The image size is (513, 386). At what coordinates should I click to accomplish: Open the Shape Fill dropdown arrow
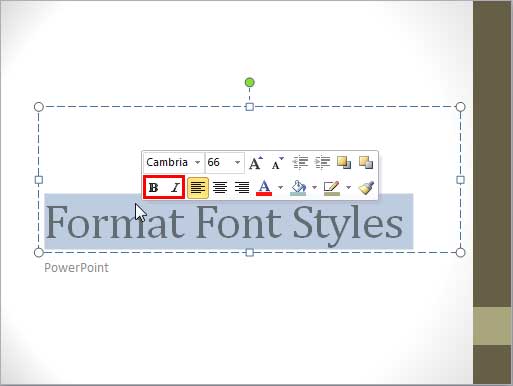(x=314, y=188)
